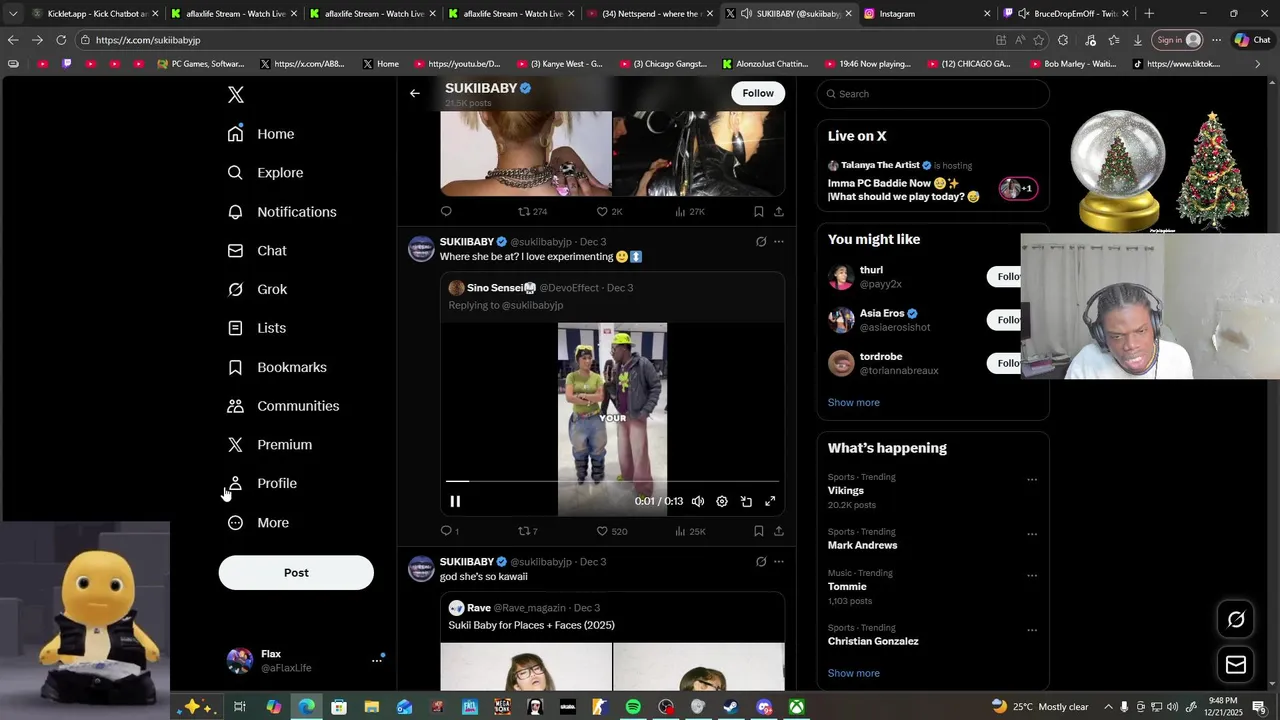
Task: Bookmark the top image post
Action: tap(759, 211)
